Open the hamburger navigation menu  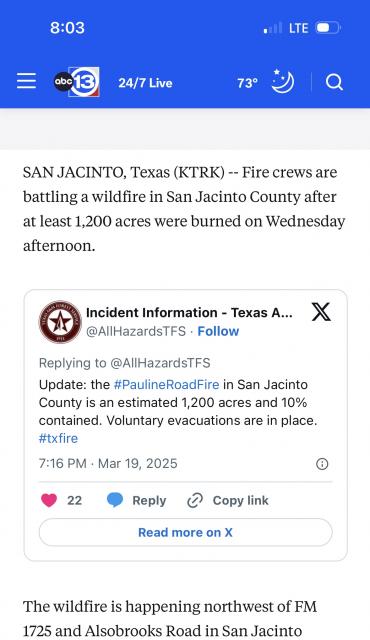pos(27,81)
